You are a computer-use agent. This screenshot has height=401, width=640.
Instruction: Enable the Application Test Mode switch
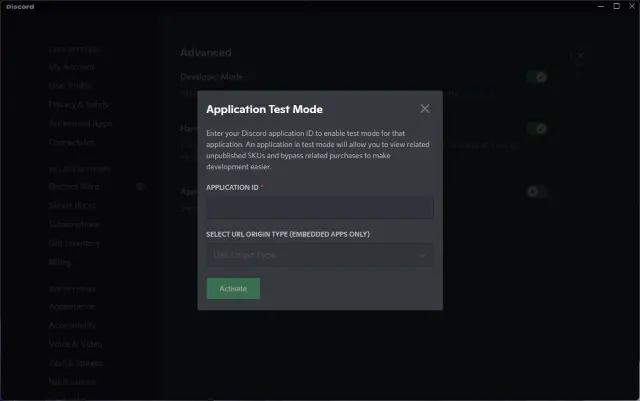[x=536, y=192]
